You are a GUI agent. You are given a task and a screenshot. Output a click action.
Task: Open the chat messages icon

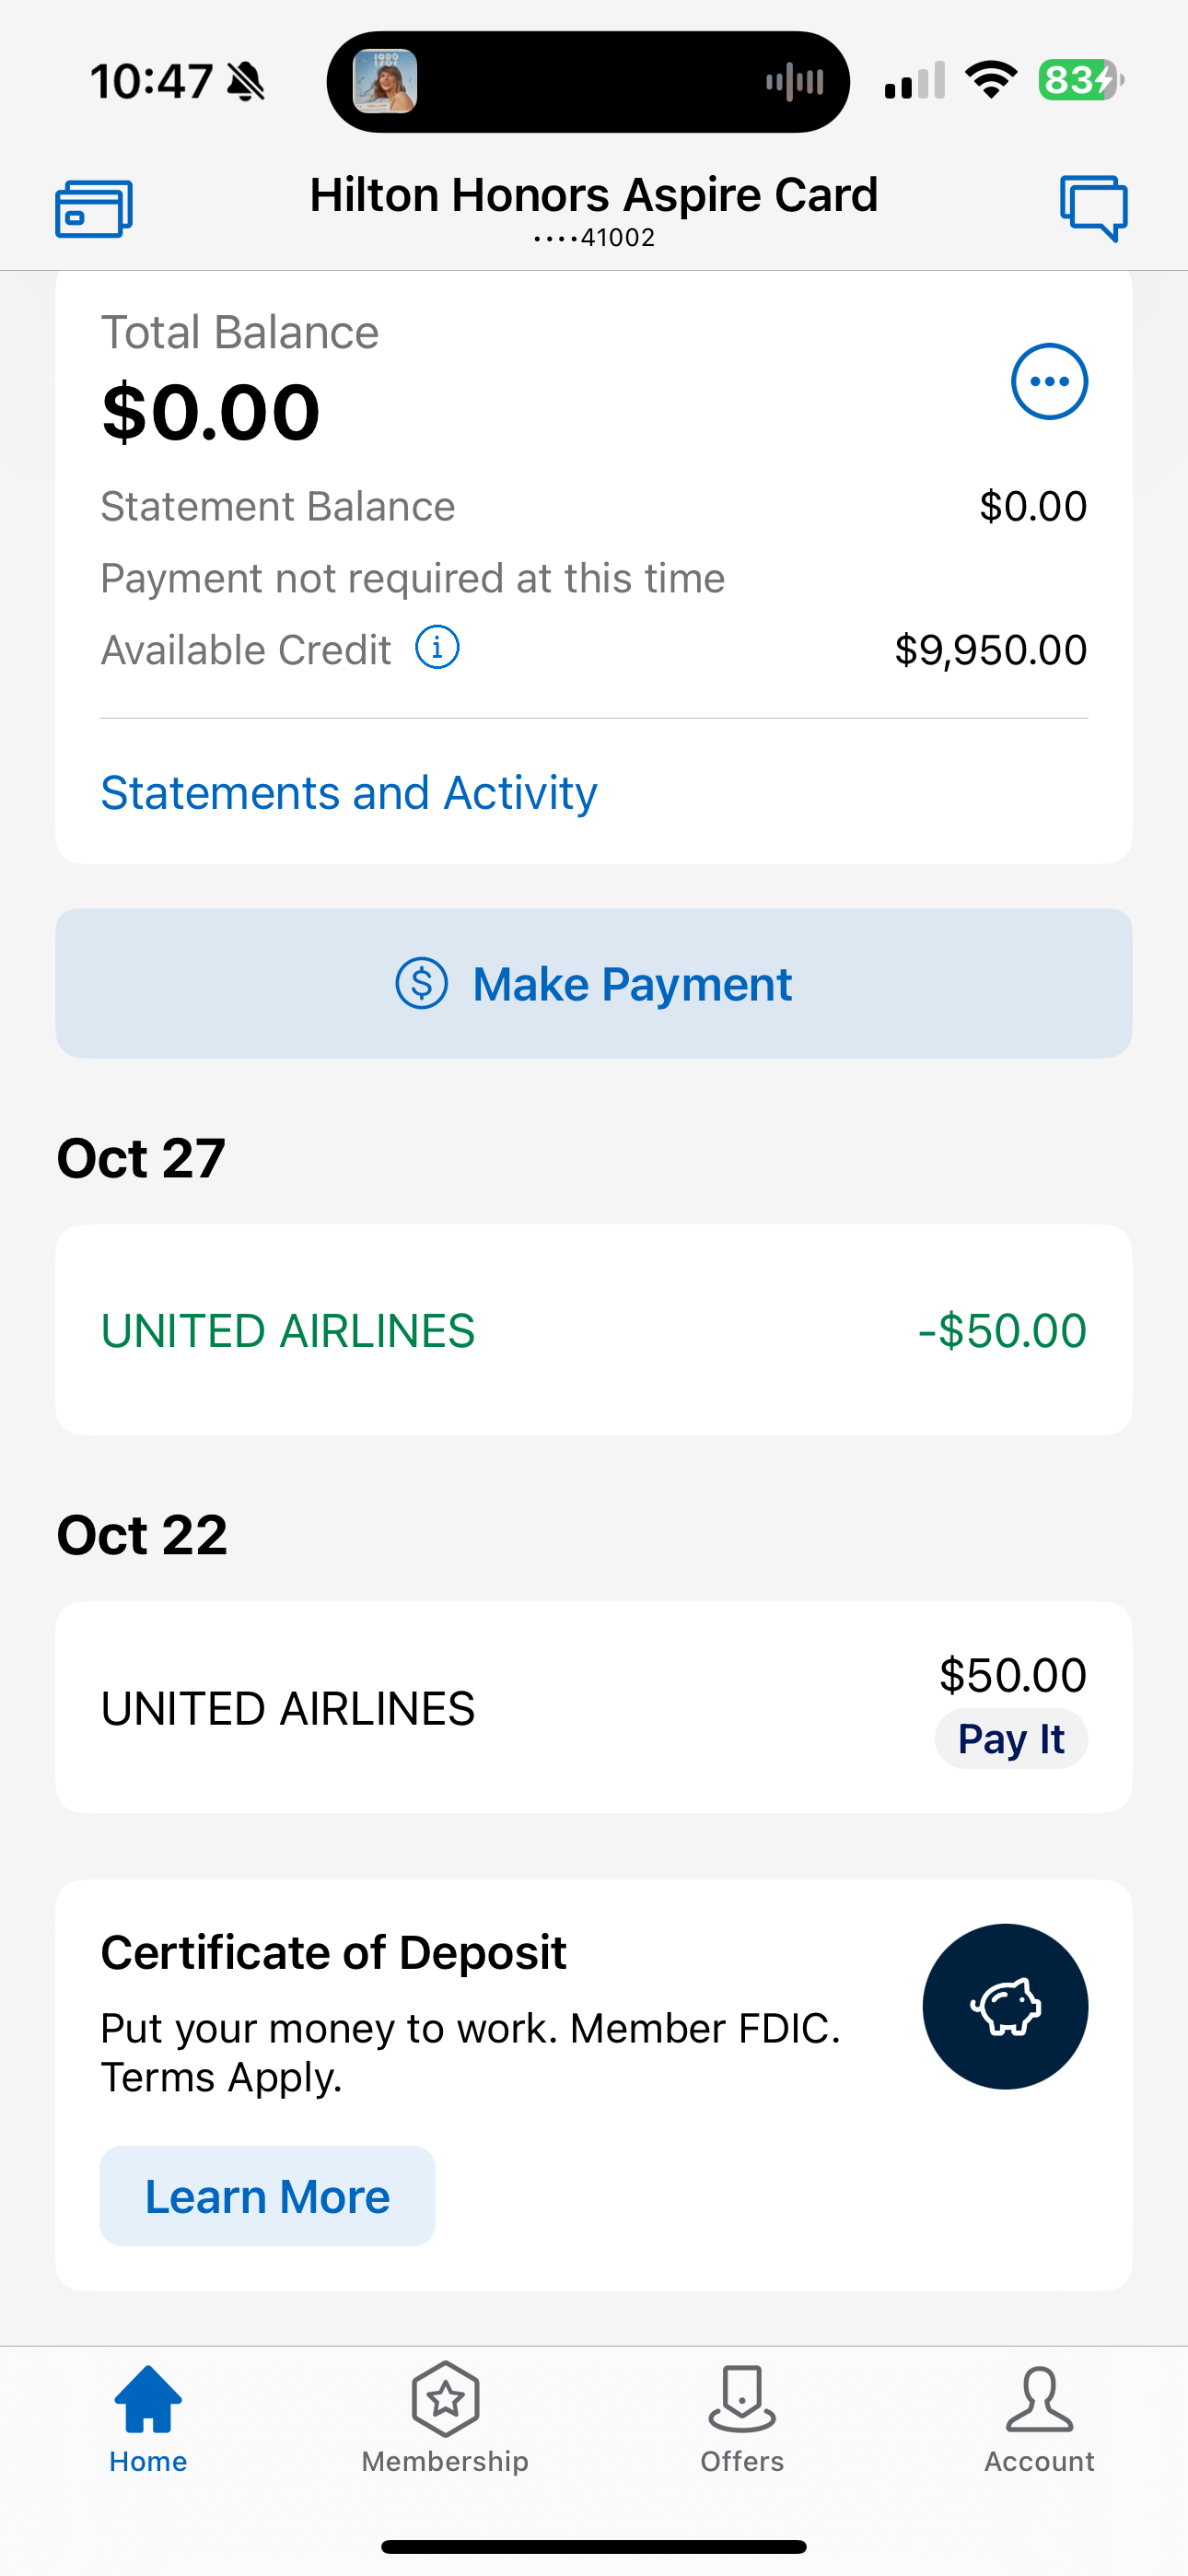tap(1093, 208)
